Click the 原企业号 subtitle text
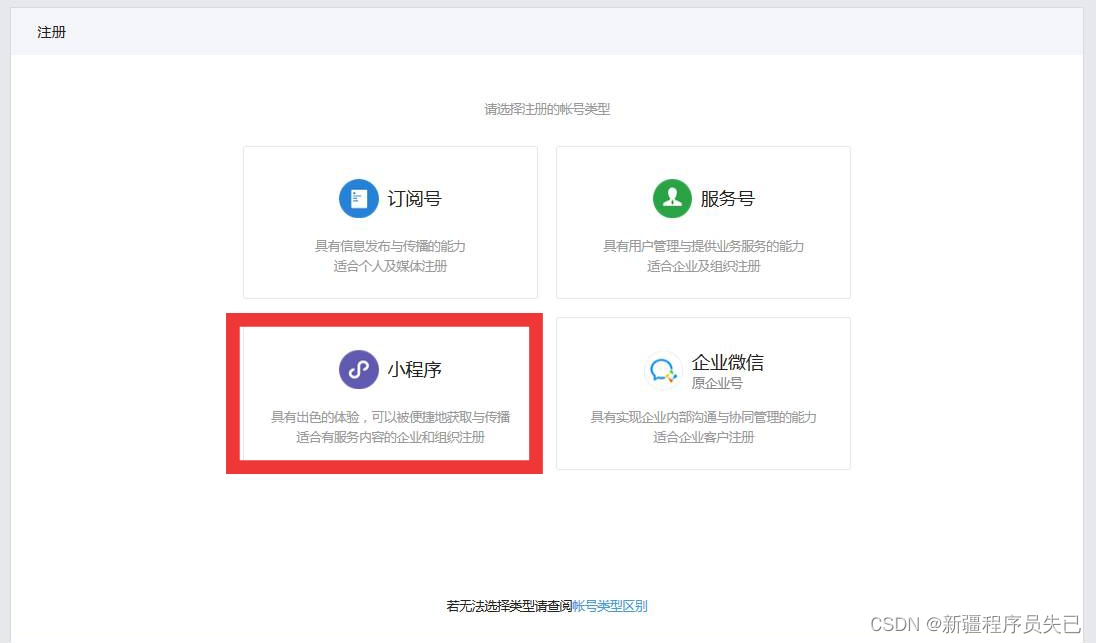Viewport: 1096px width, 643px height. 717,383
